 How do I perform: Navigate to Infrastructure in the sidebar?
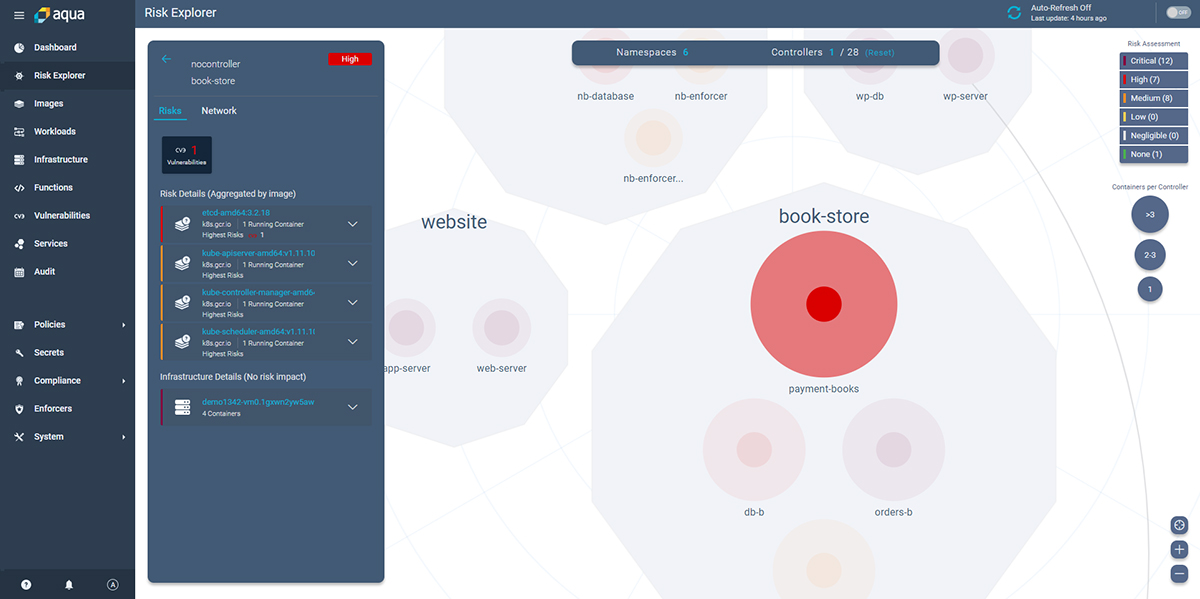[60, 159]
